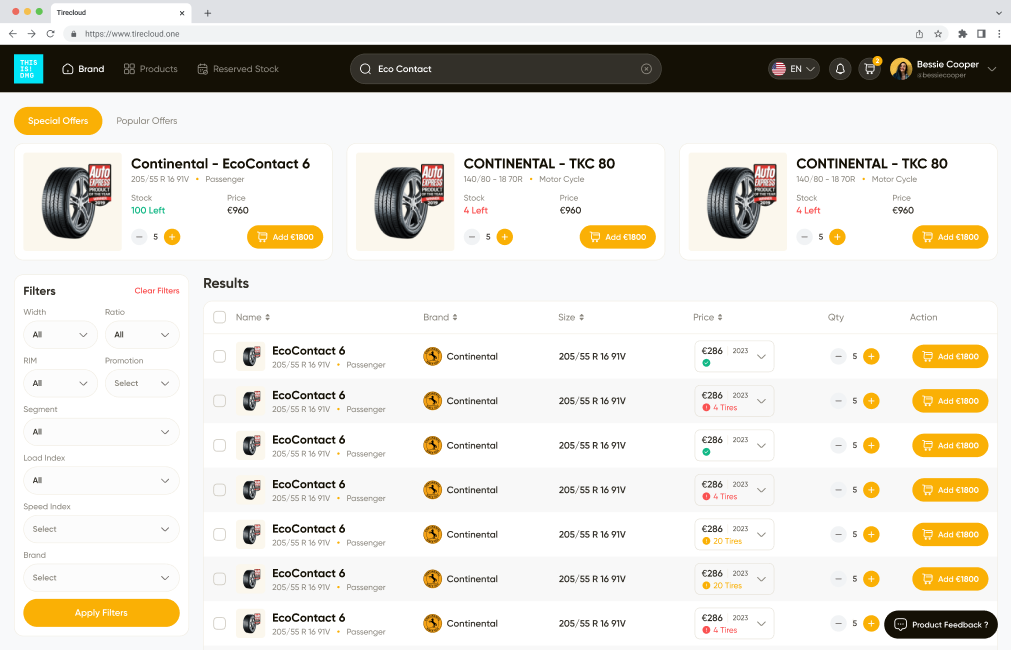Increase quantity in the first results row

coord(871,356)
